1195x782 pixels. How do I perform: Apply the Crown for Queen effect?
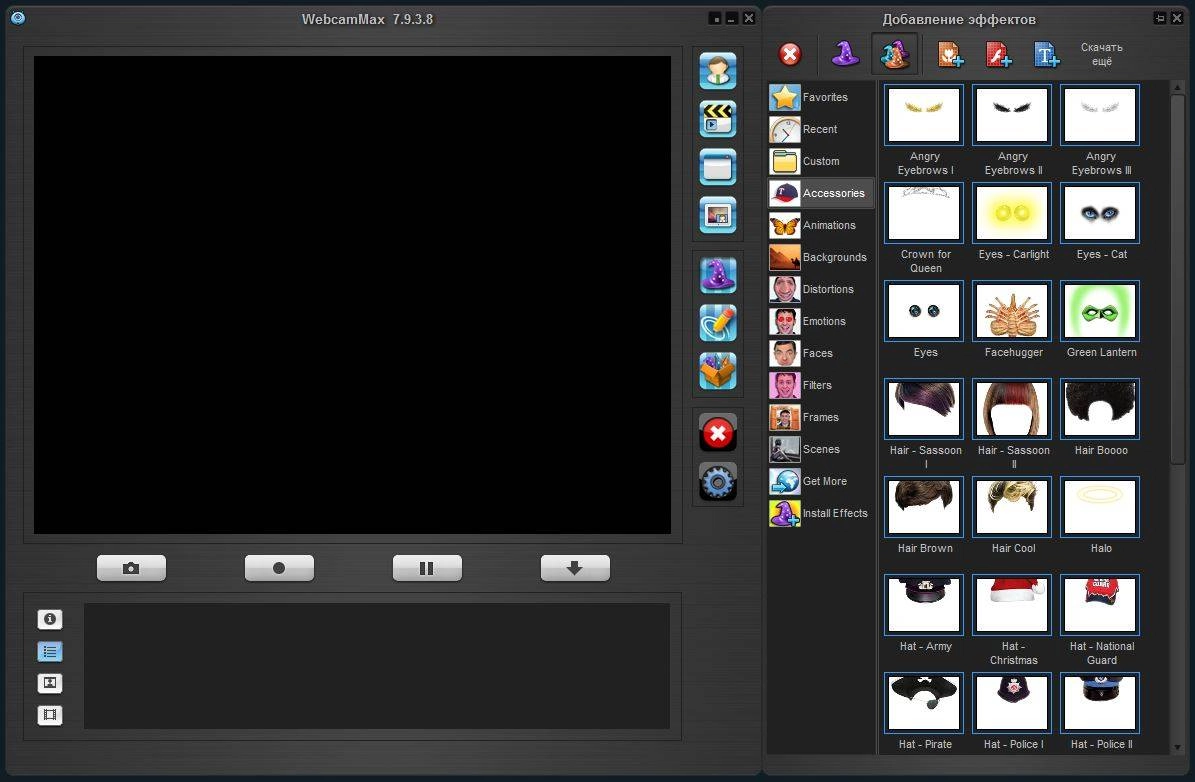924,213
